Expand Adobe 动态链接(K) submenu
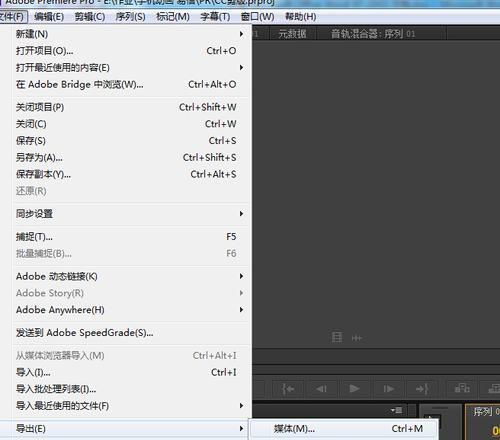The width and height of the screenshot is (500, 440). point(130,276)
